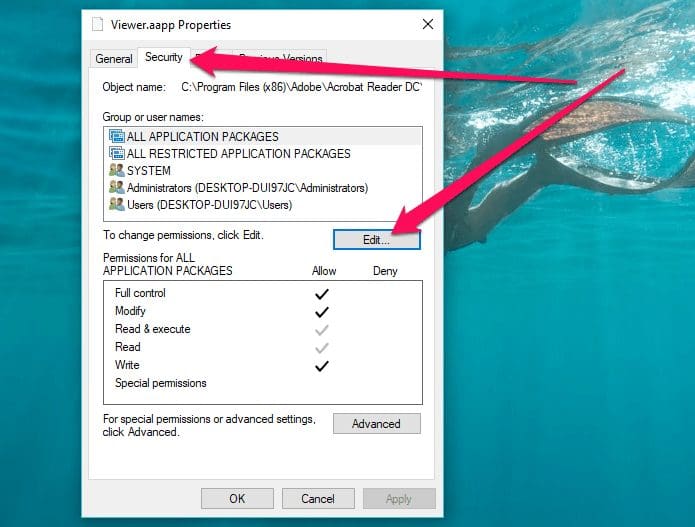Screen dimensions: 695x527
Task: Click the Write Allow checkmark
Action: [322, 366]
